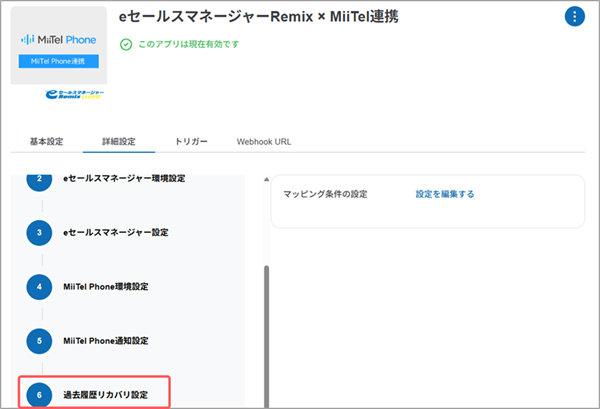
Task: Open MiiTel Phone通知設定 step
Action: [106, 341]
